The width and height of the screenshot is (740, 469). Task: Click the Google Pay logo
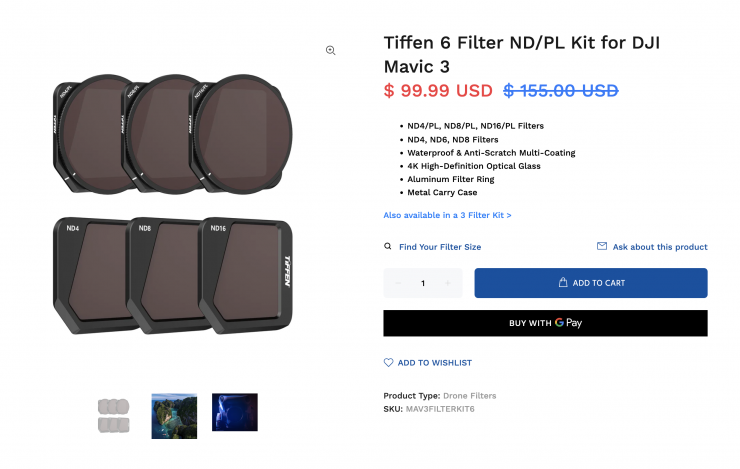569,323
